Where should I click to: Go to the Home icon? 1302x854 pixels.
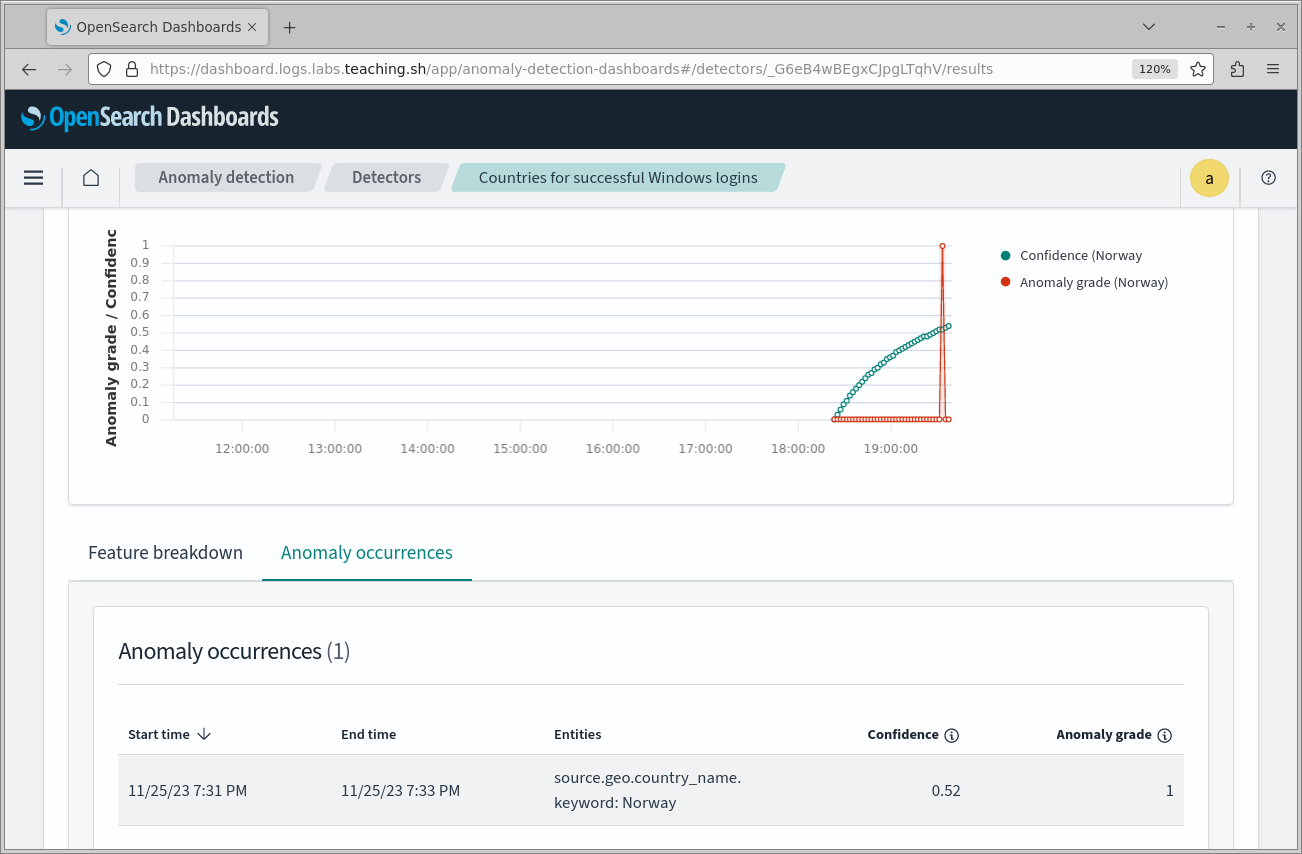click(x=91, y=178)
